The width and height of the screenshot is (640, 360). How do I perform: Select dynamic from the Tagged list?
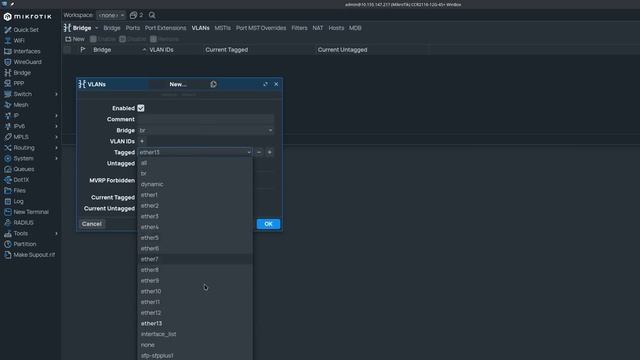click(x=195, y=184)
